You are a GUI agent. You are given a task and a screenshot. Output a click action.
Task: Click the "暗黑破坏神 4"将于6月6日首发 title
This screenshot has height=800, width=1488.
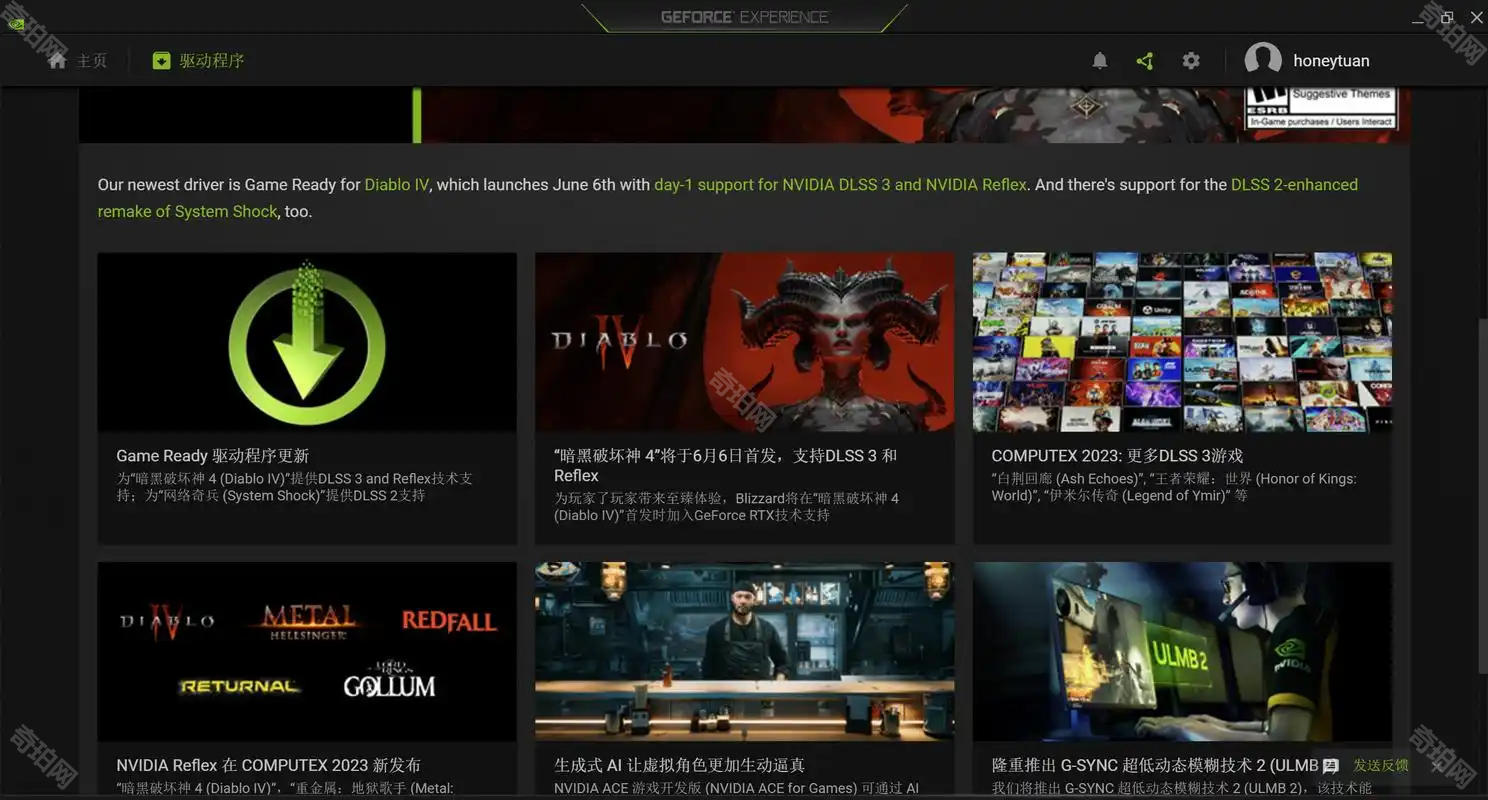point(725,465)
